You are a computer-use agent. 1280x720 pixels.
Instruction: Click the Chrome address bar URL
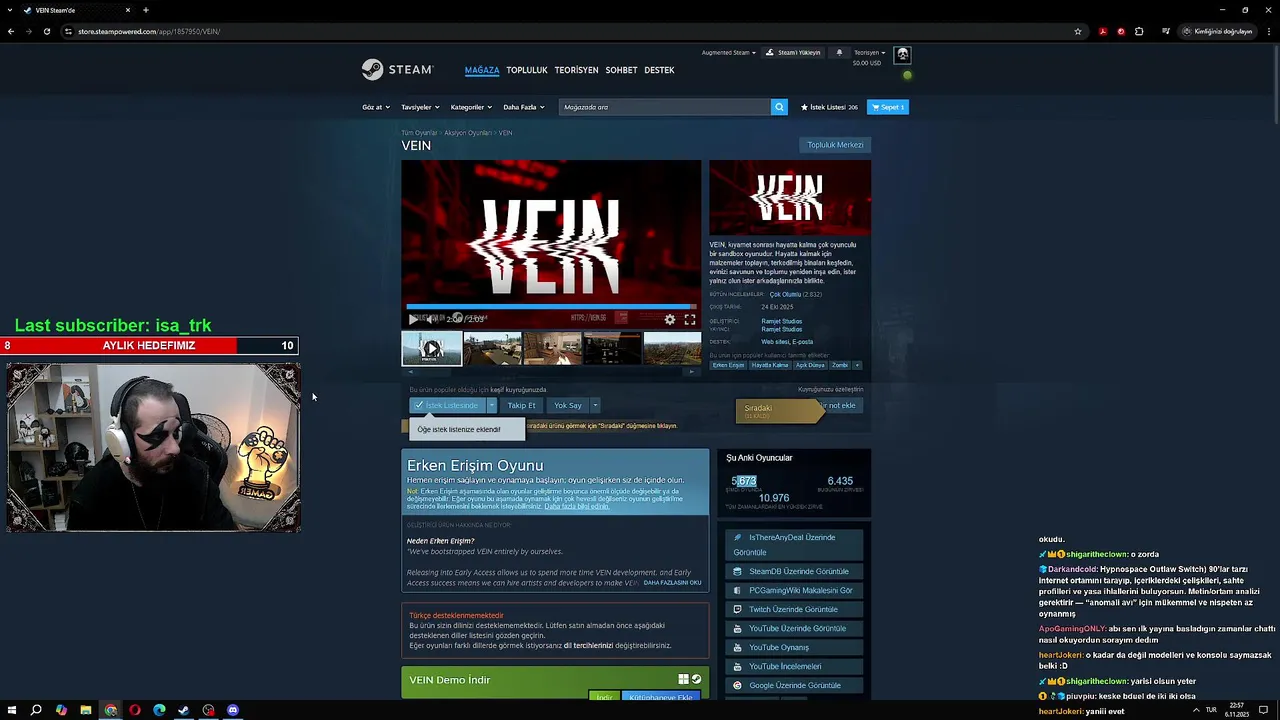[x=149, y=31]
